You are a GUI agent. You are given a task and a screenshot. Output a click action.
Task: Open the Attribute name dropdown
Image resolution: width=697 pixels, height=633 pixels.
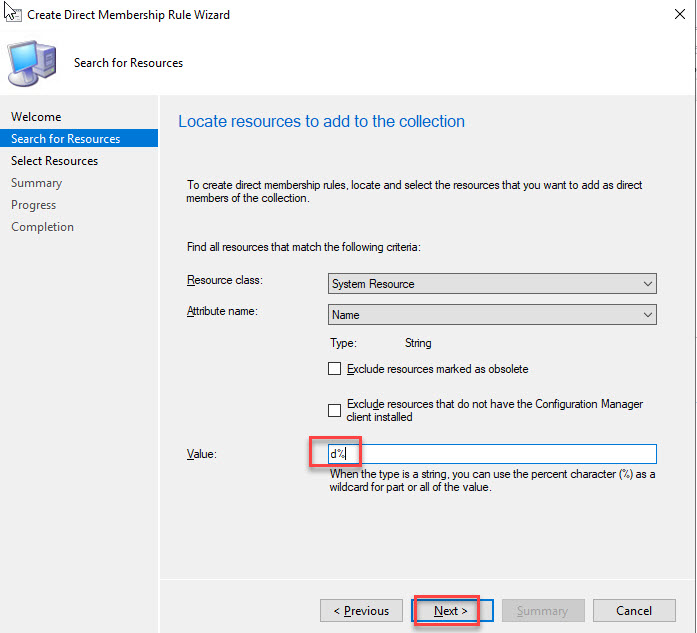[492, 315]
